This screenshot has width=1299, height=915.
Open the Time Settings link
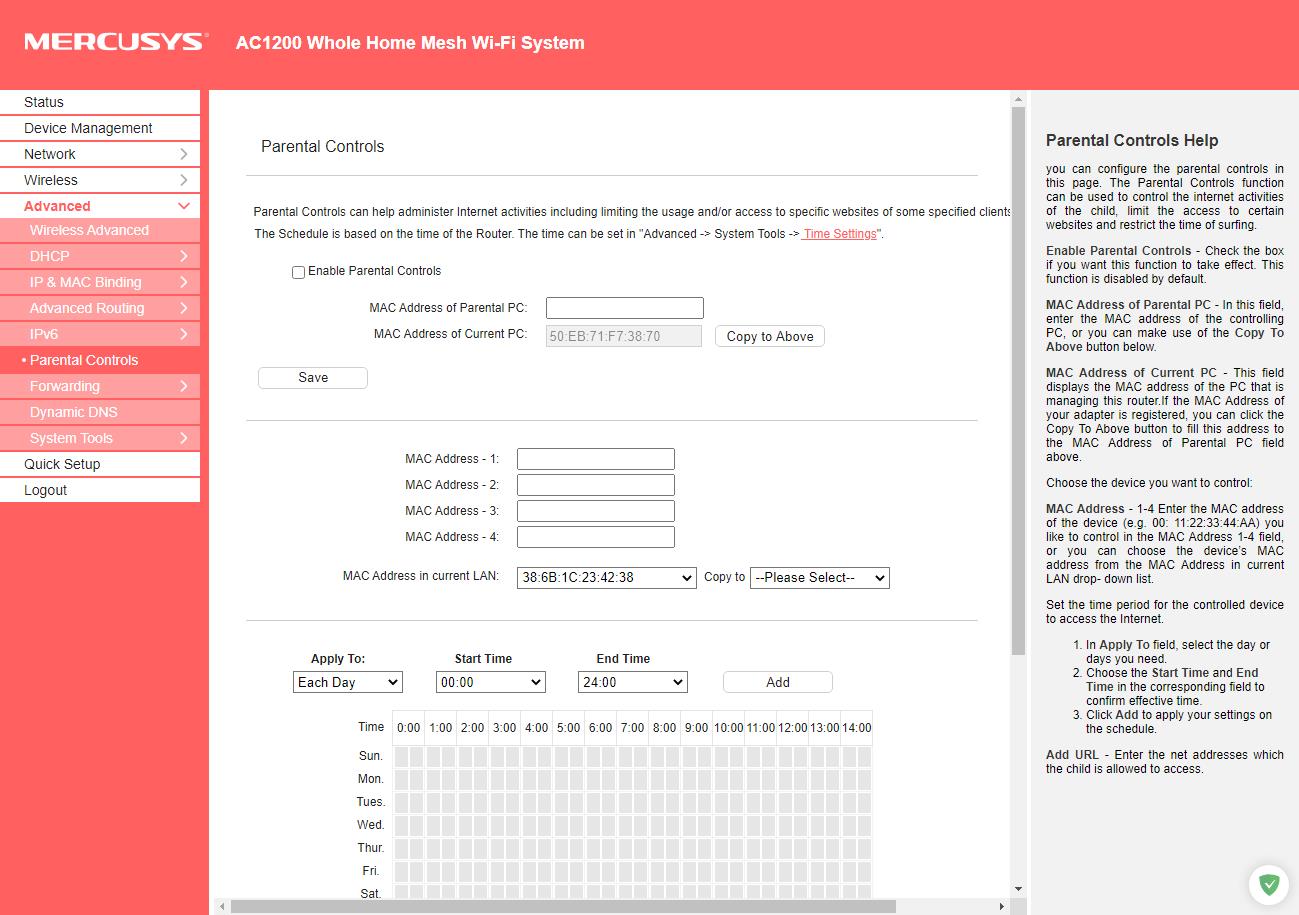[840, 234]
